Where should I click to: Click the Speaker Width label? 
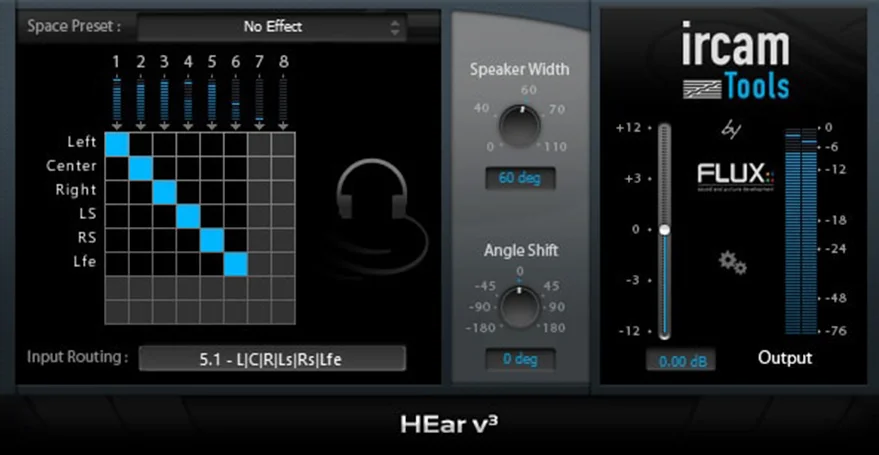[x=519, y=69]
